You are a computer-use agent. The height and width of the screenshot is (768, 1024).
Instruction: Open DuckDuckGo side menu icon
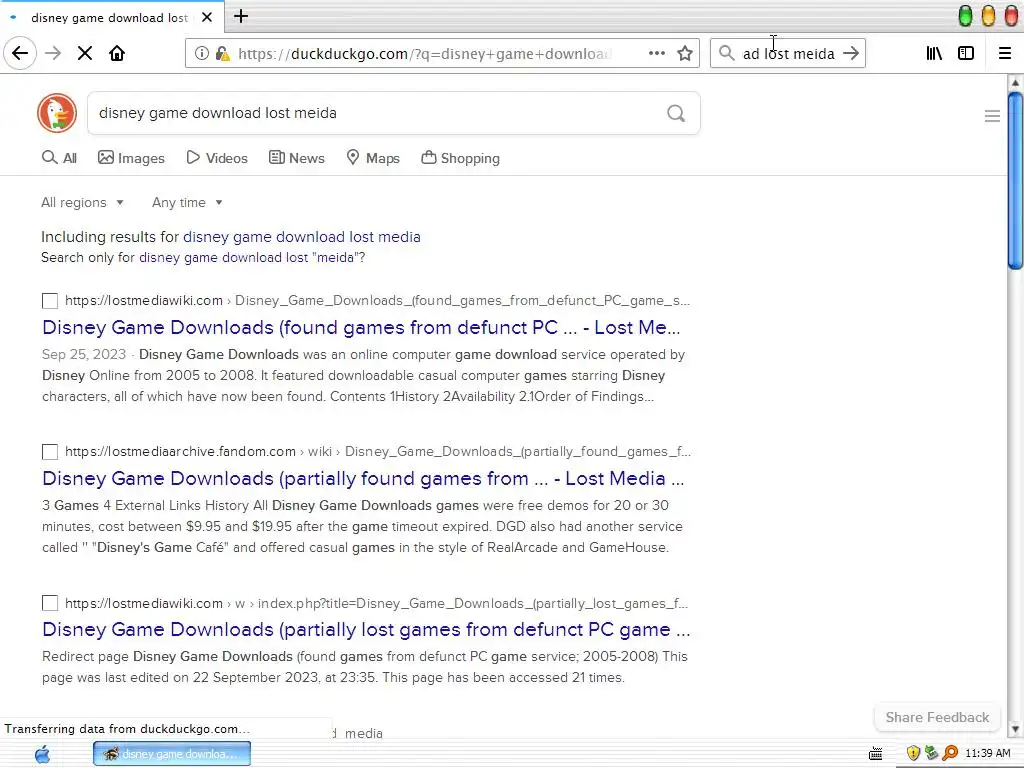pyautogui.click(x=992, y=116)
